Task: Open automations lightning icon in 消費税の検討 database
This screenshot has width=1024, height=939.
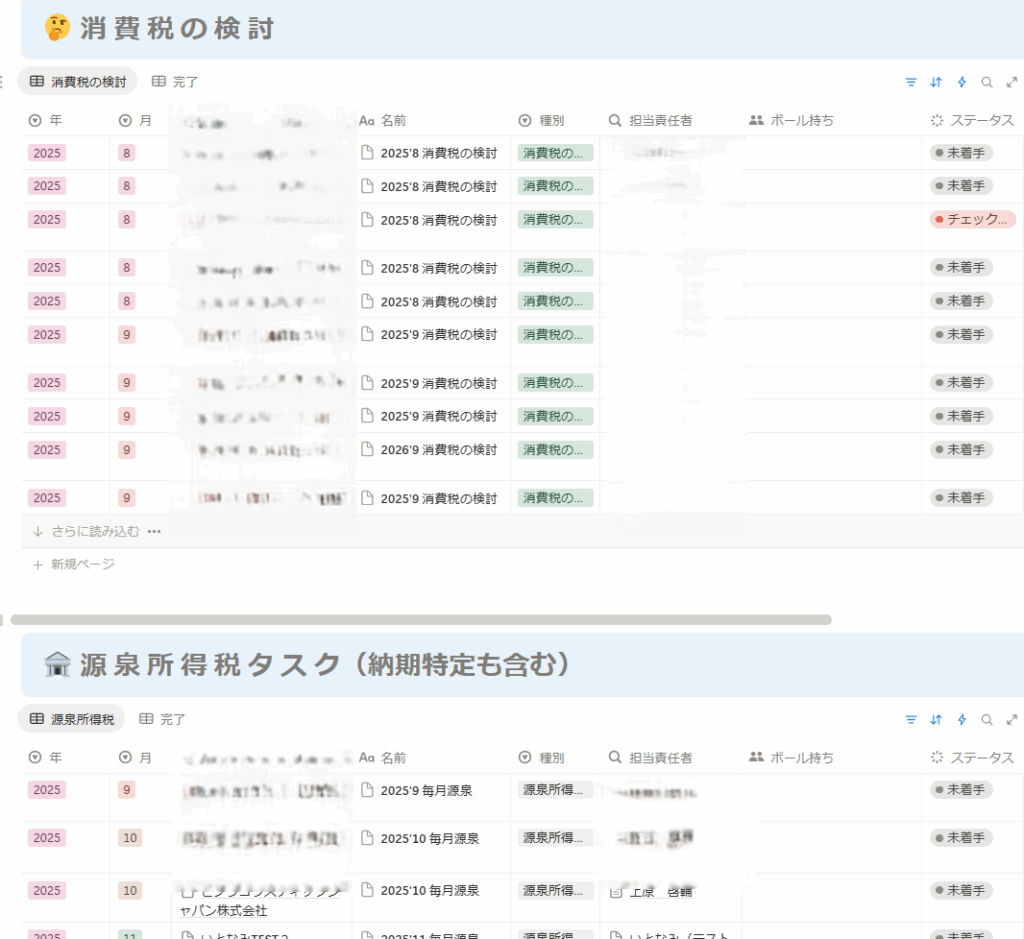Action: 962,82
